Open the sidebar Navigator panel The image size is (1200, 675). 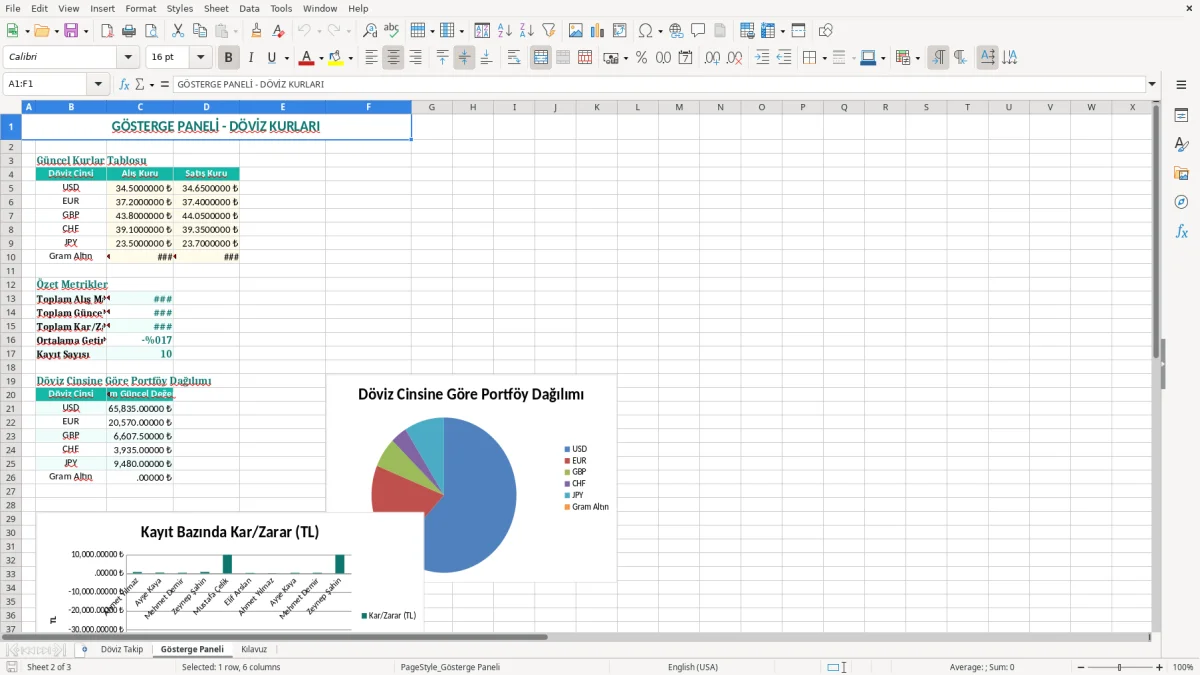1181,203
